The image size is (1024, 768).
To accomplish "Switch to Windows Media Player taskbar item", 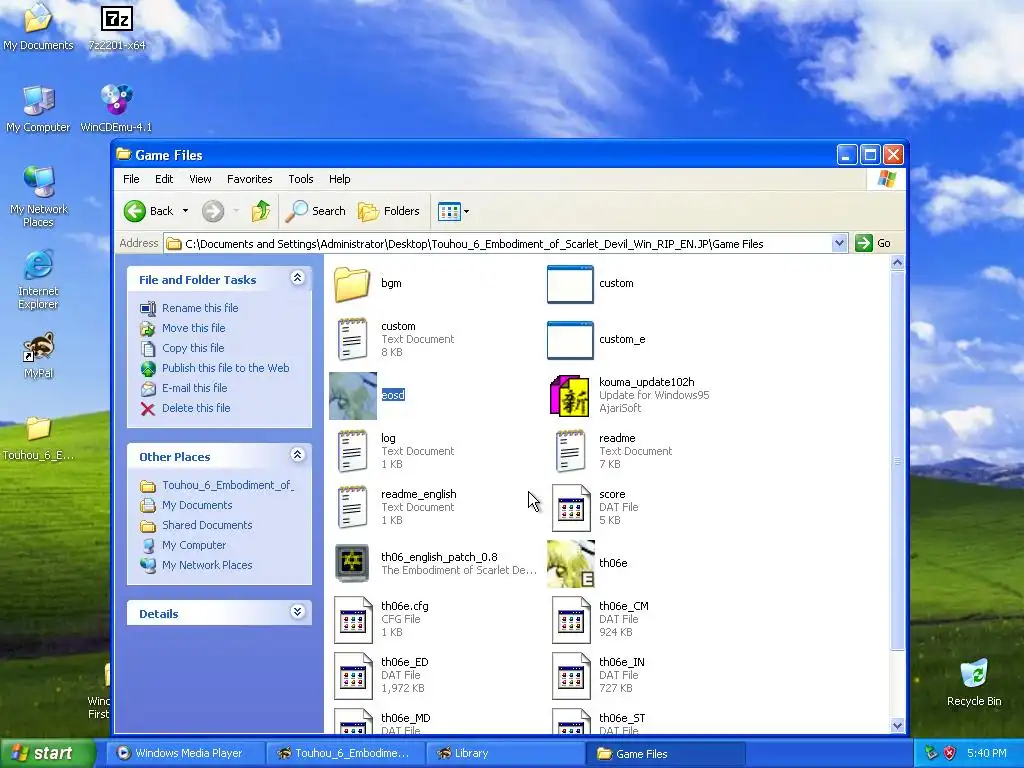I will click(x=185, y=754).
